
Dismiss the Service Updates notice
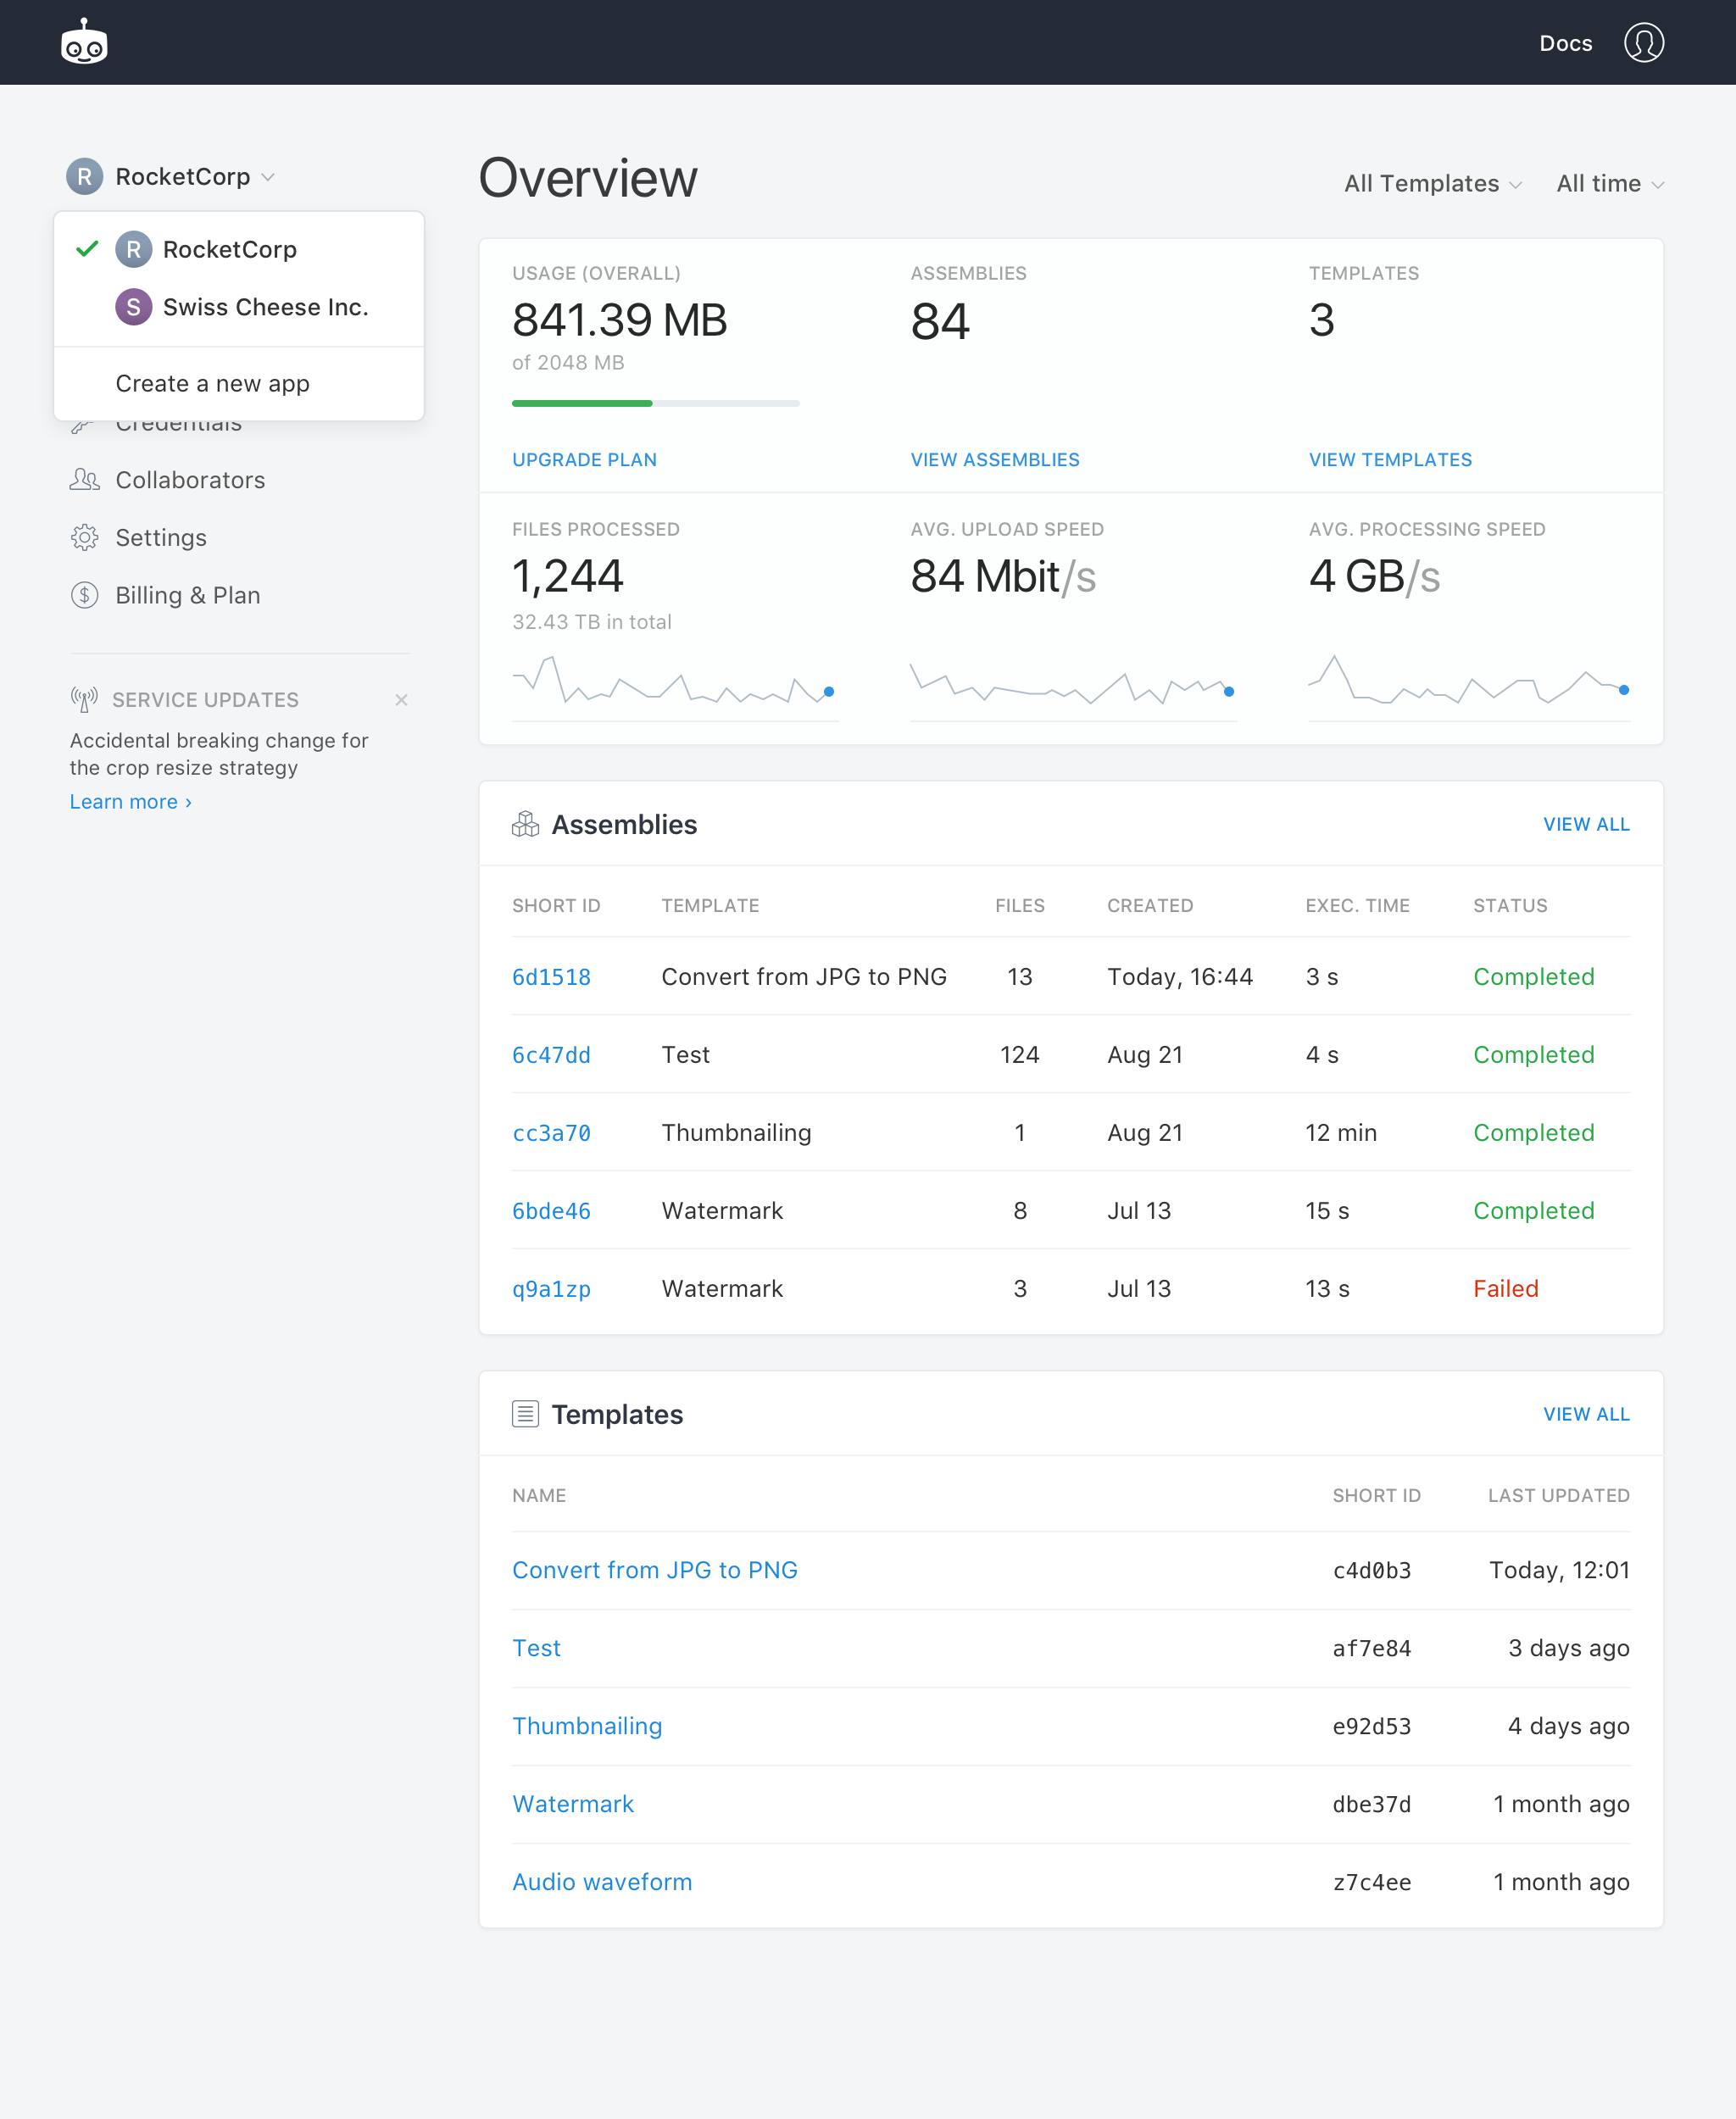click(x=401, y=700)
